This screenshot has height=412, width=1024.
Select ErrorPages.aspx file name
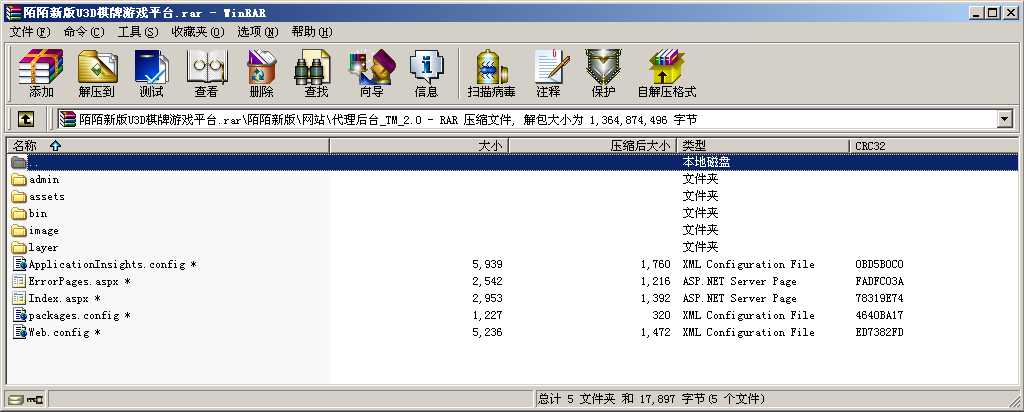click(80, 281)
